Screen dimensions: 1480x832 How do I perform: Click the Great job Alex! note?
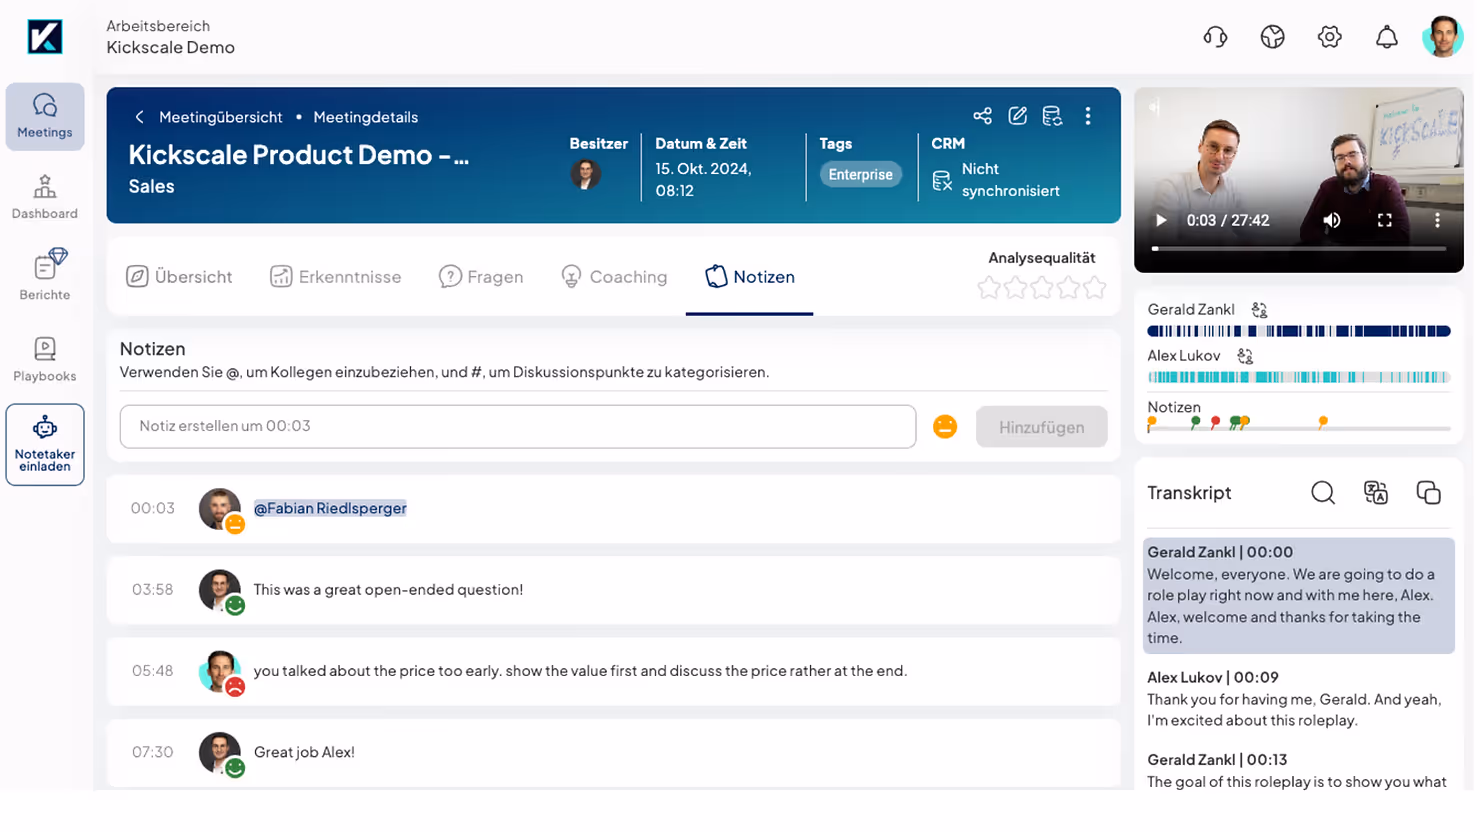304,752
